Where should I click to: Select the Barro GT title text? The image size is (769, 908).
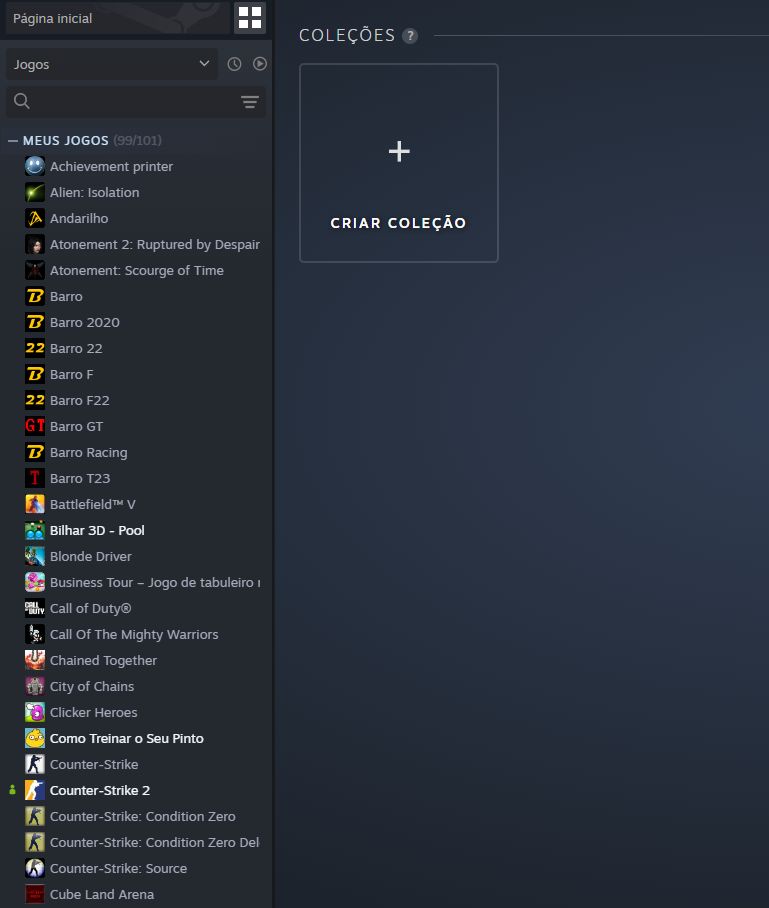point(76,426)
